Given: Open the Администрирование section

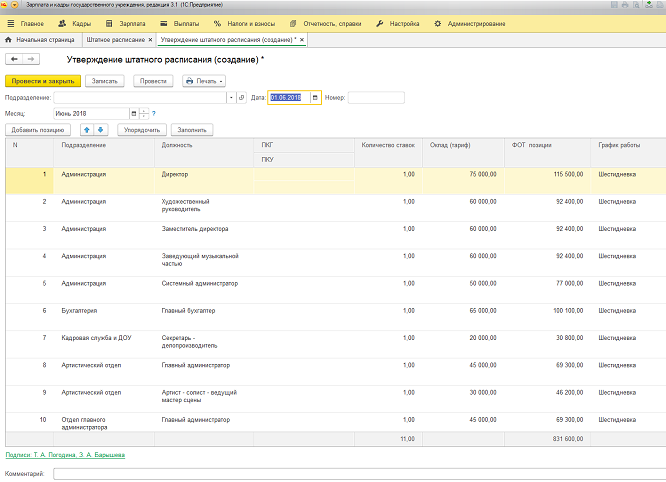Looking at the screenshot, I should [x=470, y=24].
